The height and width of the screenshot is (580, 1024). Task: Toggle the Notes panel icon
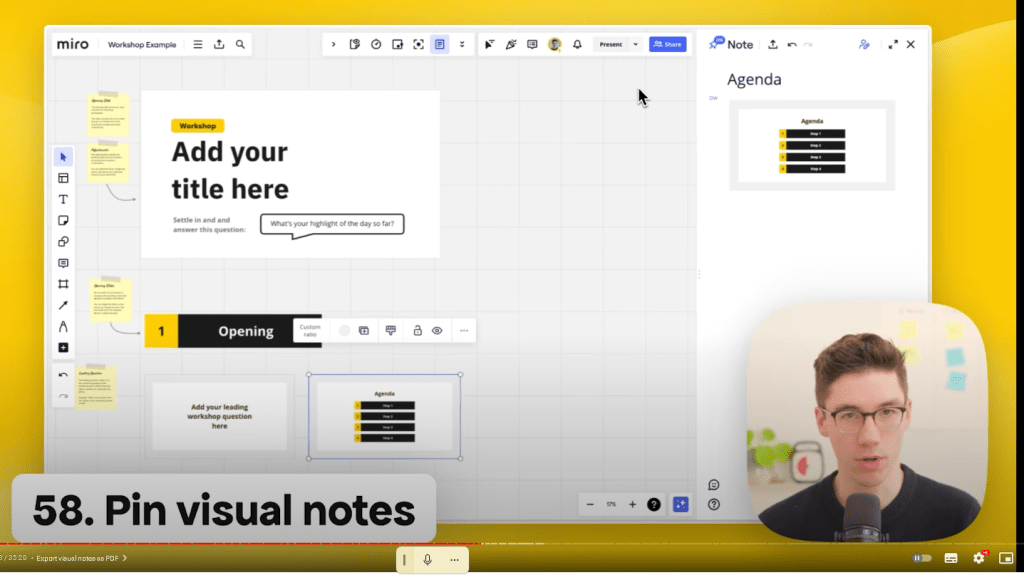(440, 44)
